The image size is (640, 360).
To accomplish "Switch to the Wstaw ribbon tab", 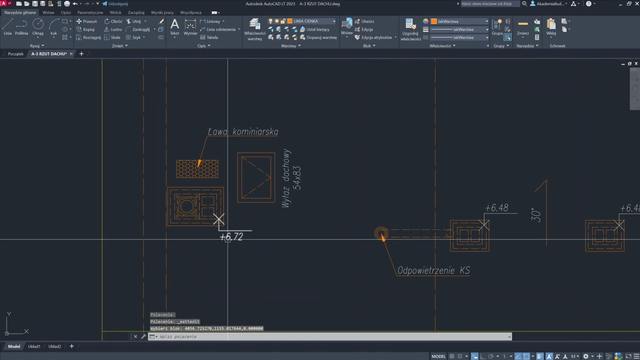I will point(48,13).
